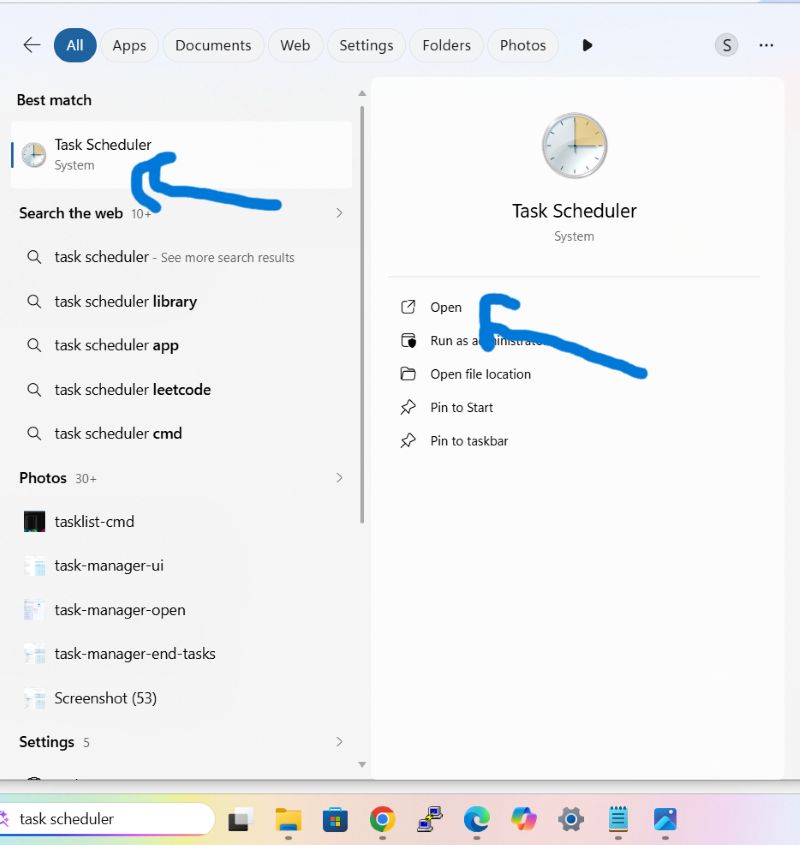Open the task-manager-end-tasks photo result

(181, 654)
